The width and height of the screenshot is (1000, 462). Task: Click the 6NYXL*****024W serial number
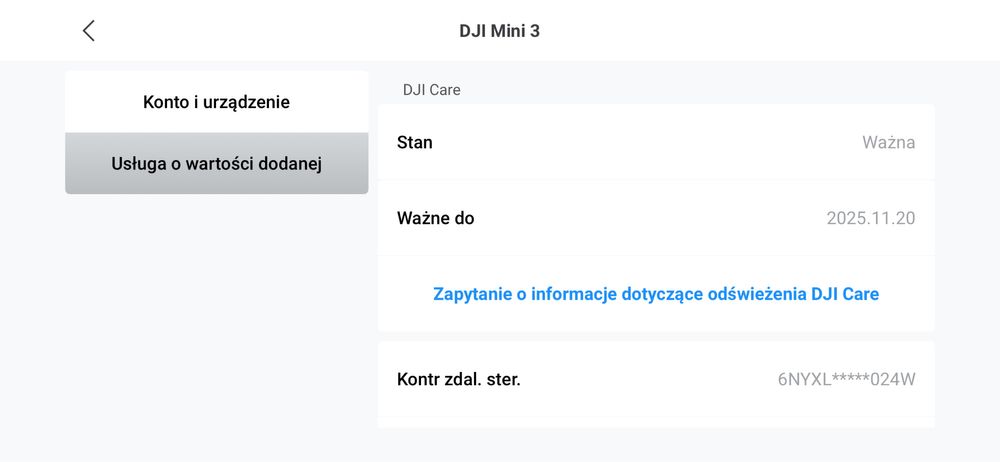coord(846,379)
